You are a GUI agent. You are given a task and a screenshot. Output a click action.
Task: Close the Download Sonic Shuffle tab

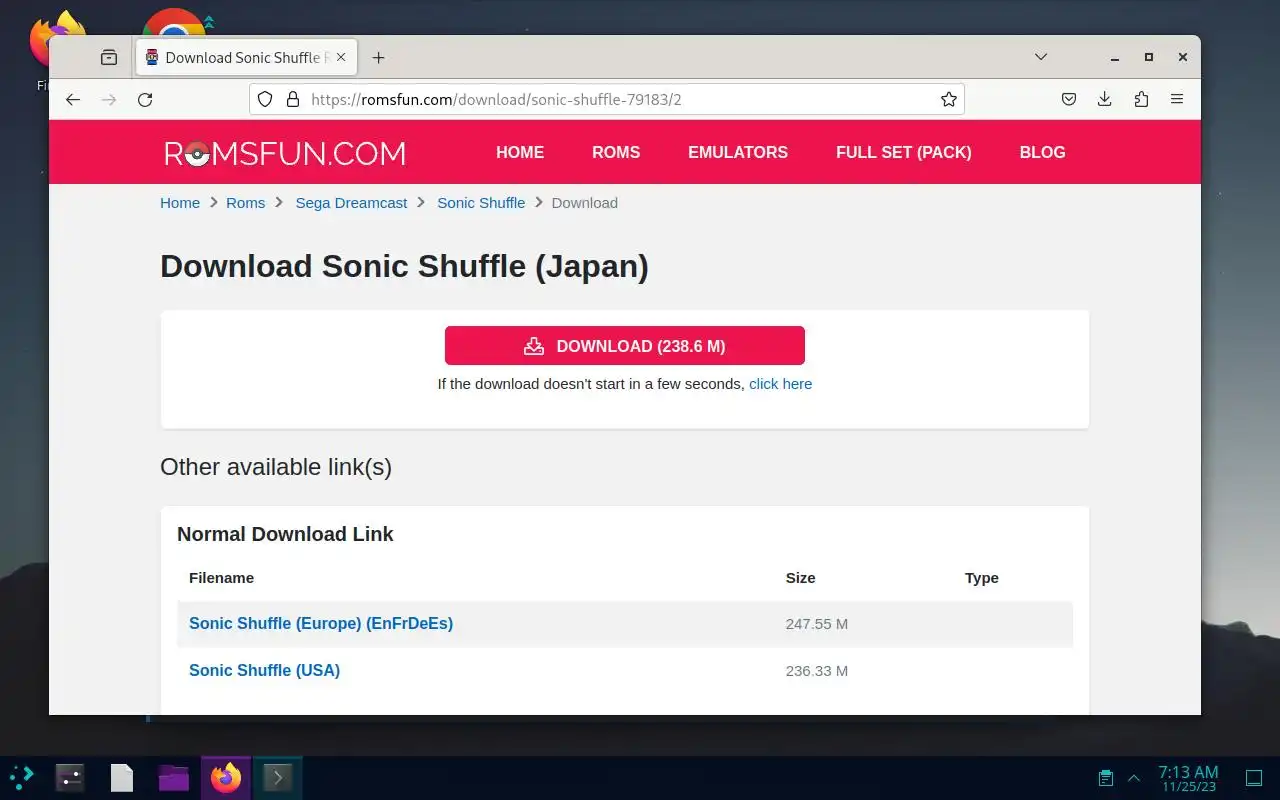(x=341, y=57)
